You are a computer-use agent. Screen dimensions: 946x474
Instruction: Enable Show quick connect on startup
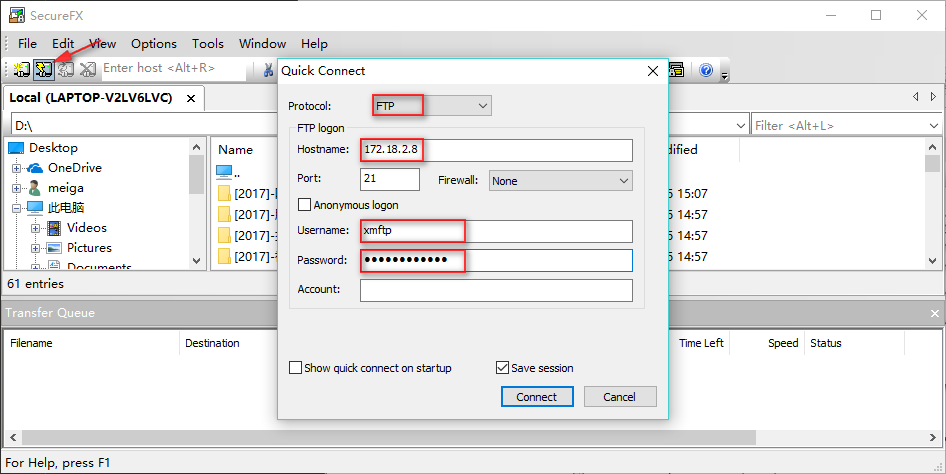pos(296,368)
